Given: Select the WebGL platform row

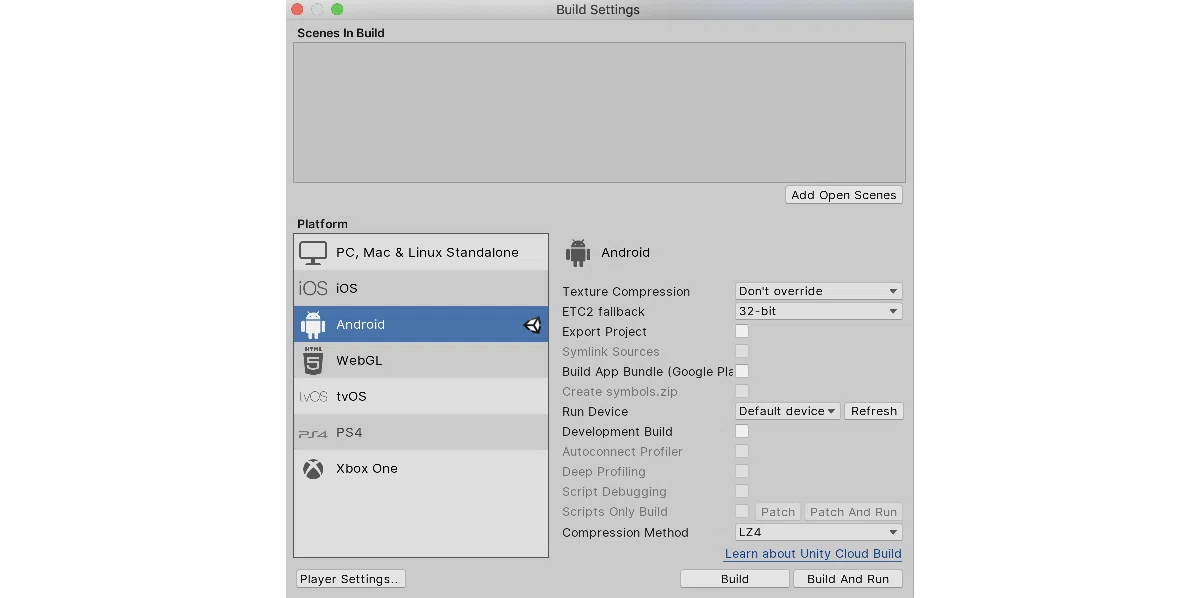Looking at the screenshot, I should pos(421,361).
